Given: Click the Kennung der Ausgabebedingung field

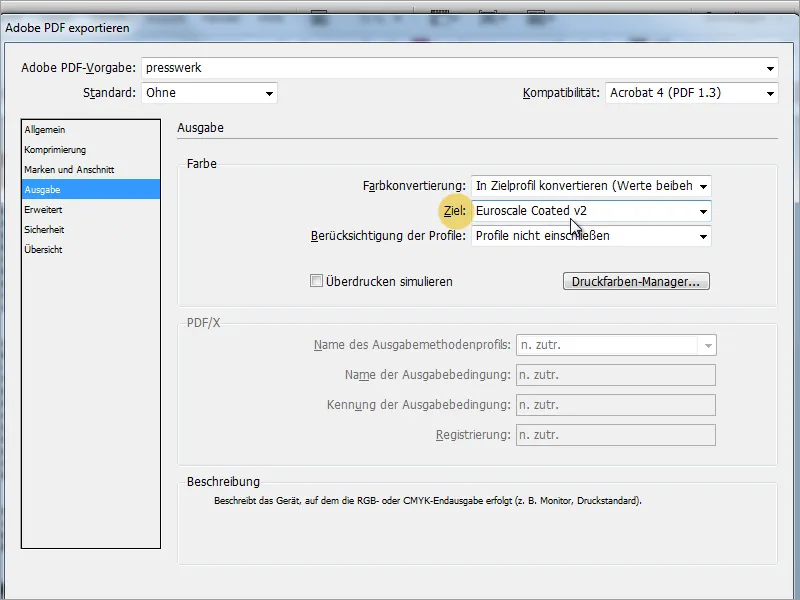Looking at the screenshot, I should coord(616,405).
